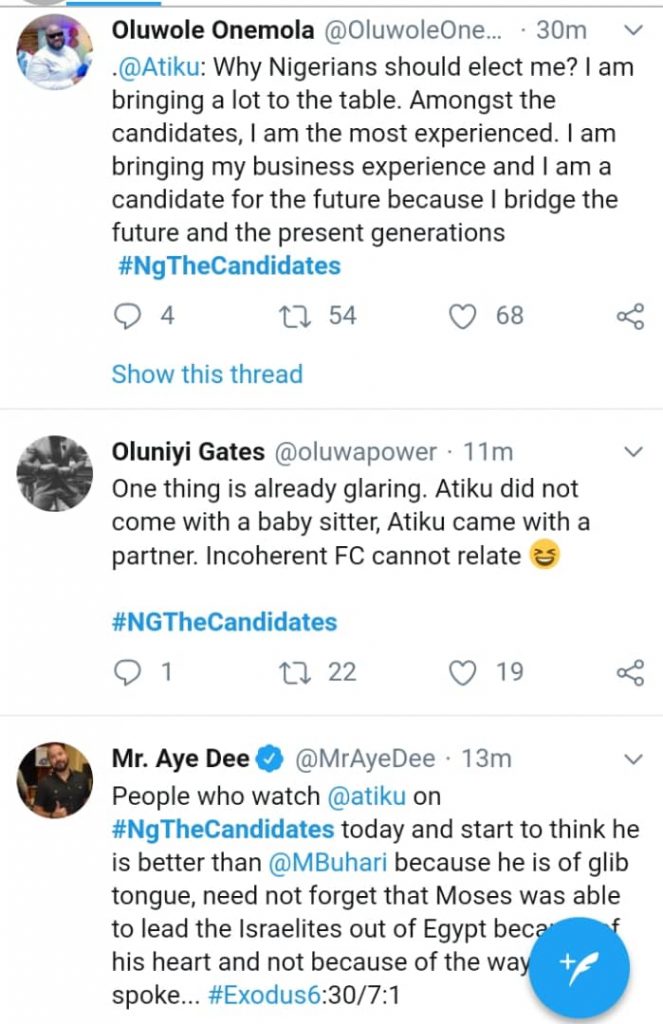Share Oluwole Onemola's tweet
The image size is (663, 1024).
pyautogui.click(x=630, y=317)
